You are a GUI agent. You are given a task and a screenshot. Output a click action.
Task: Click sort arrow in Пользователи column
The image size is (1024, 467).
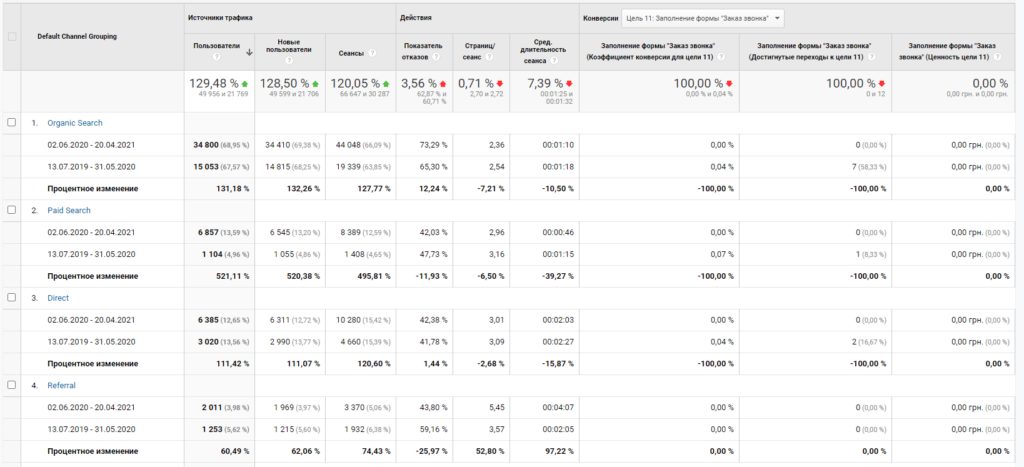(249, 54)
